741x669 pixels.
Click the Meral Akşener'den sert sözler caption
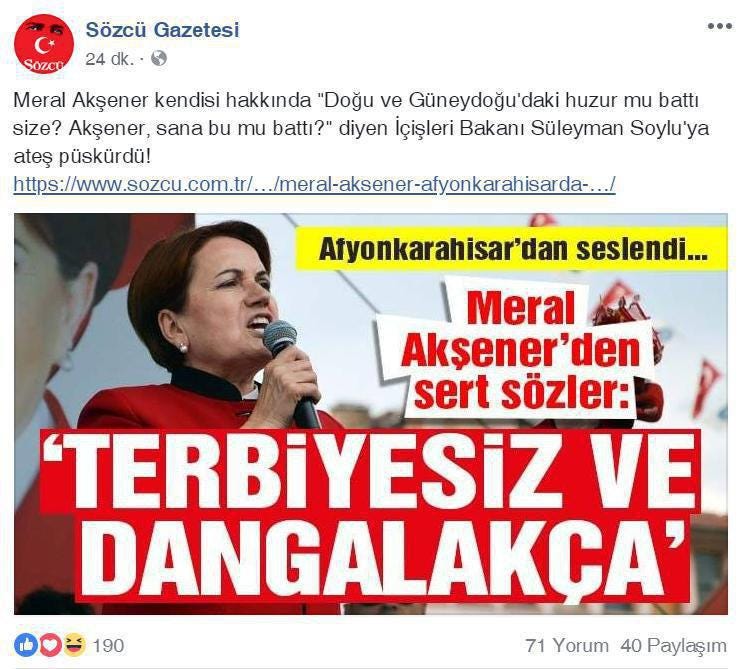(520, 352)
